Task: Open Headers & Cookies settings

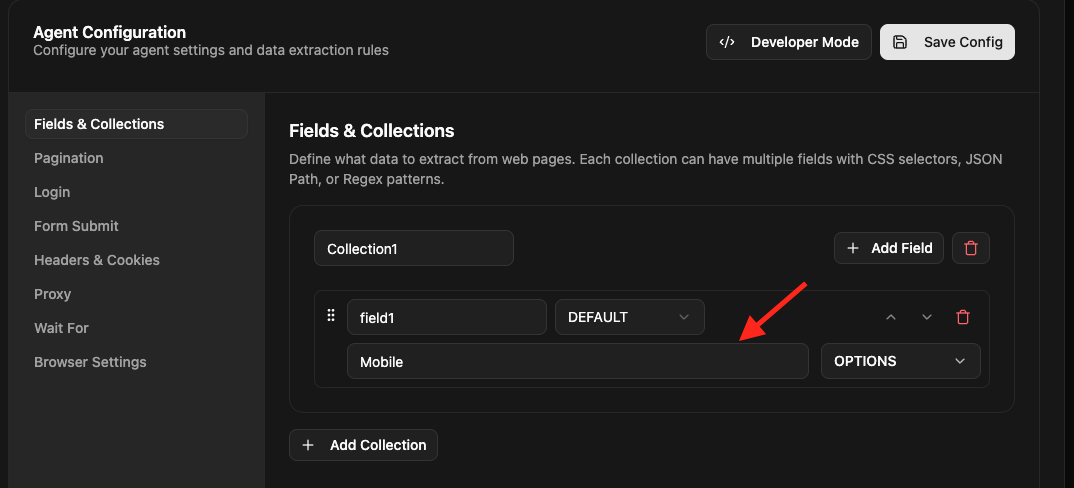Action: (97, 260)
